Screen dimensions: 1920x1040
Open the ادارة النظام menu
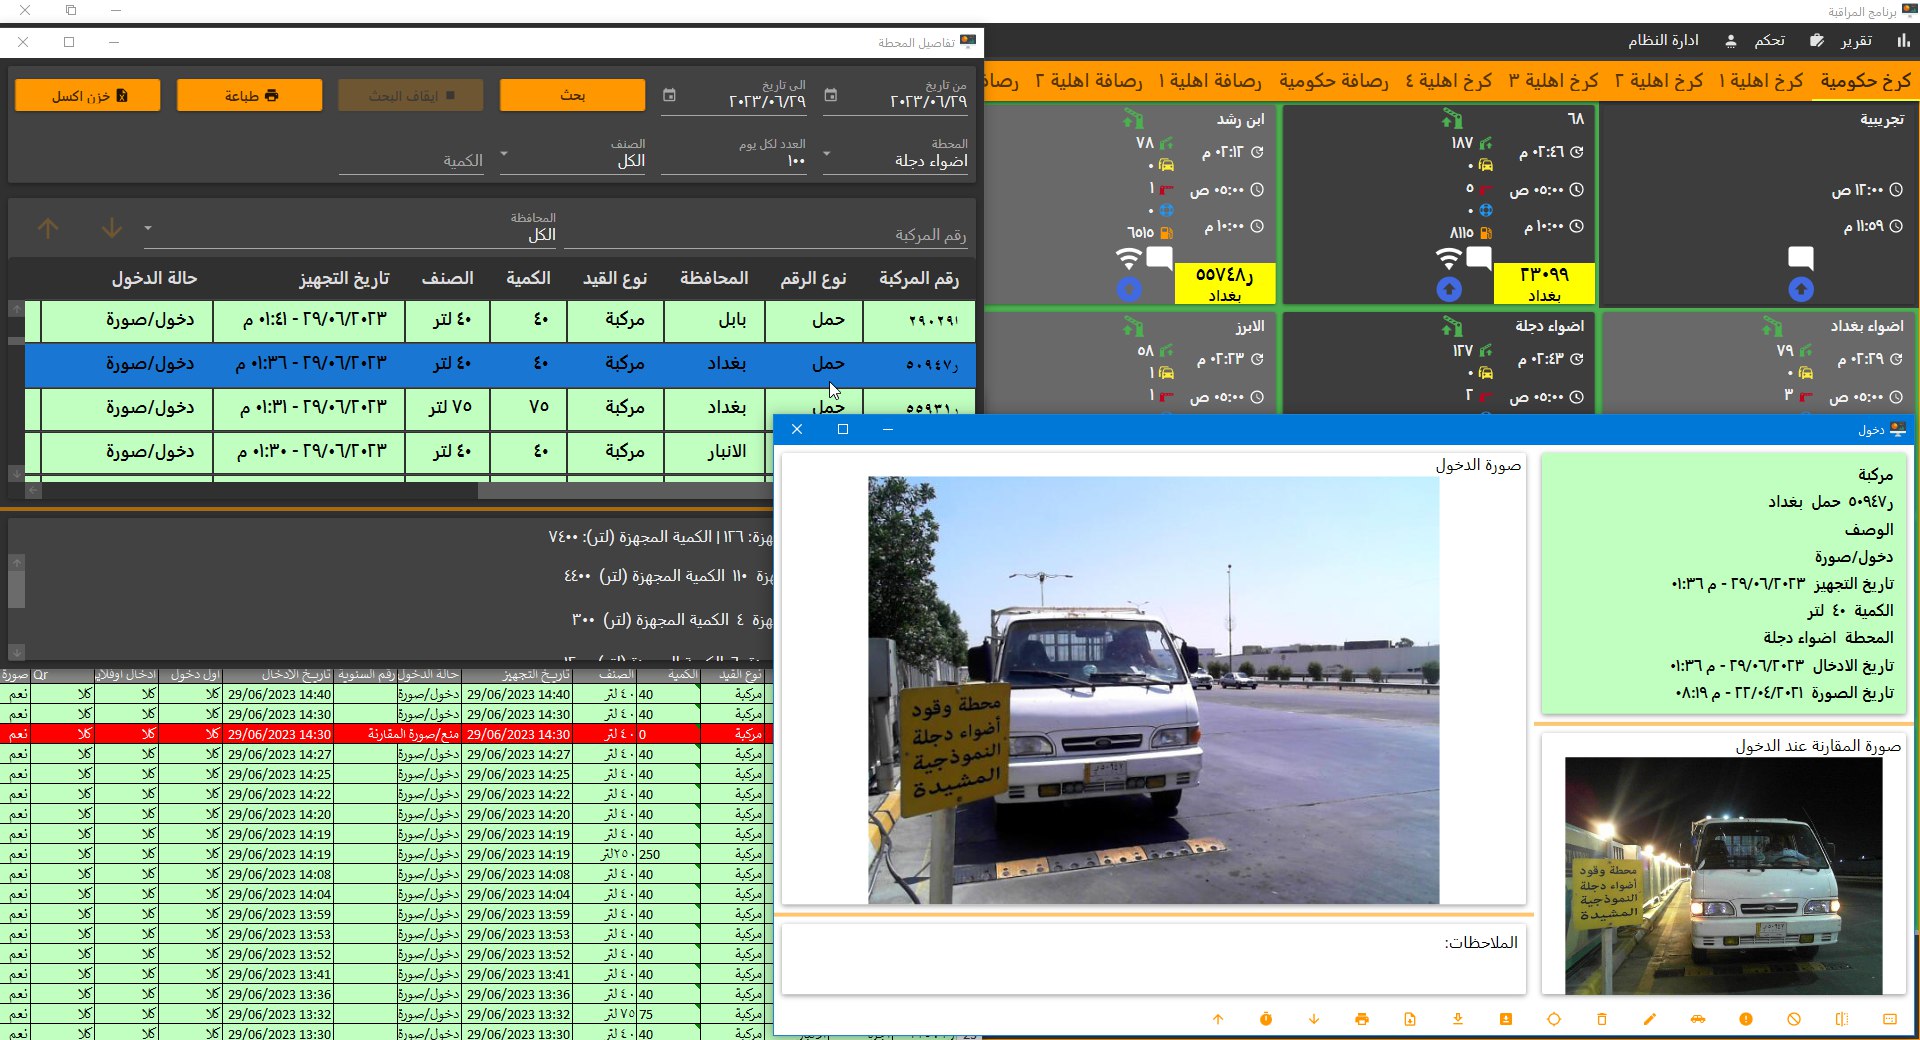1662,40
